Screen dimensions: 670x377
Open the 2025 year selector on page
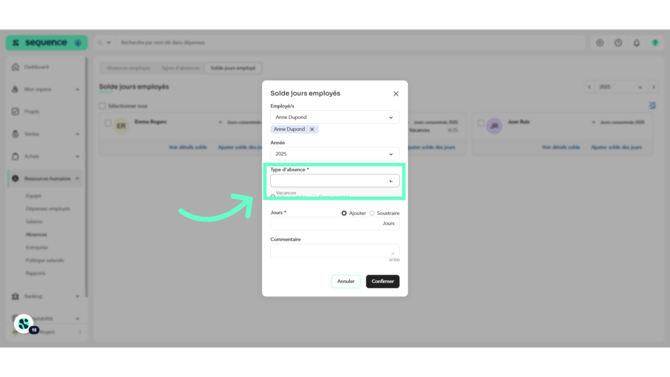[620, 87]
